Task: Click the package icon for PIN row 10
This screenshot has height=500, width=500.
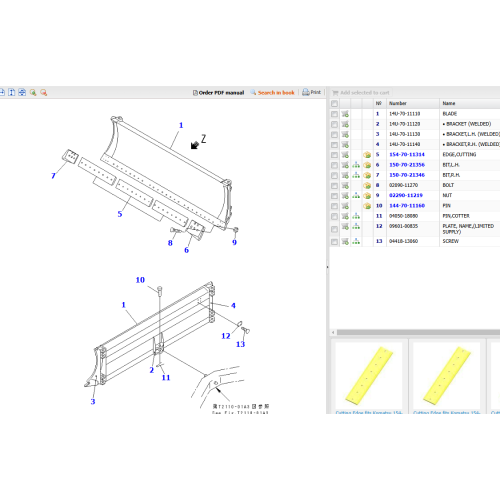Action: pyautogui.click(x=367, y=206)
